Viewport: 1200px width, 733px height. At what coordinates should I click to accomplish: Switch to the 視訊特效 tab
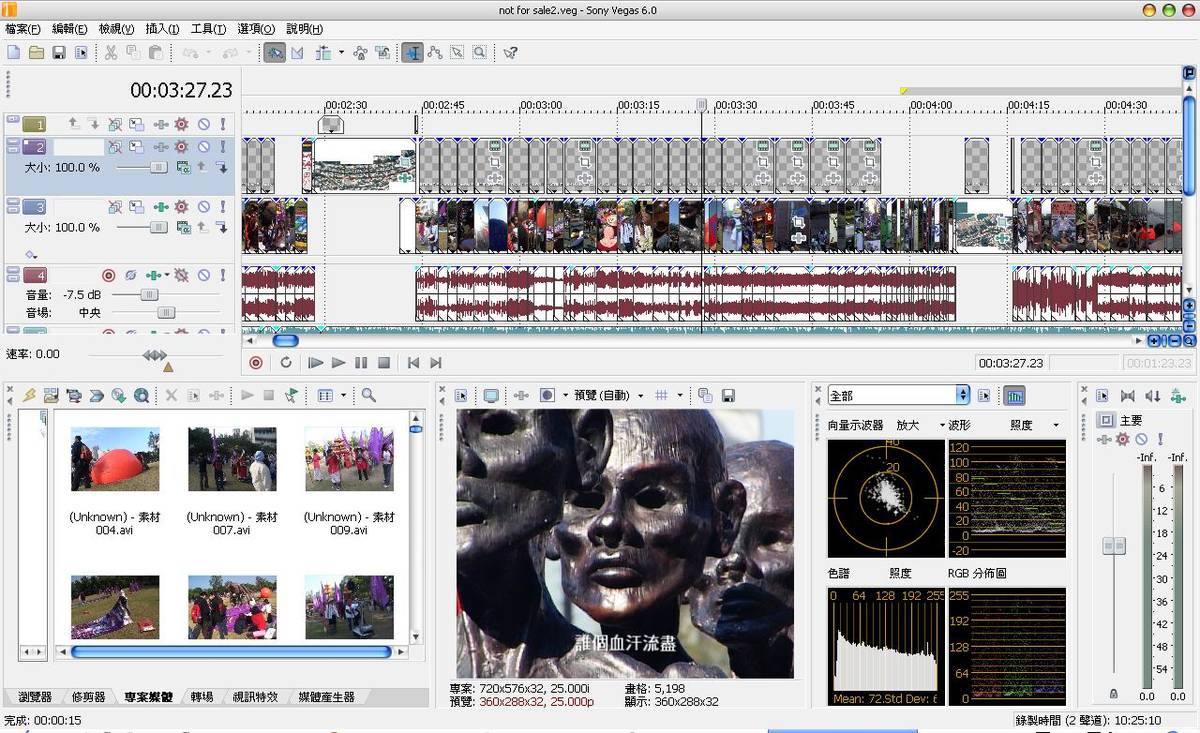(255, 697)
